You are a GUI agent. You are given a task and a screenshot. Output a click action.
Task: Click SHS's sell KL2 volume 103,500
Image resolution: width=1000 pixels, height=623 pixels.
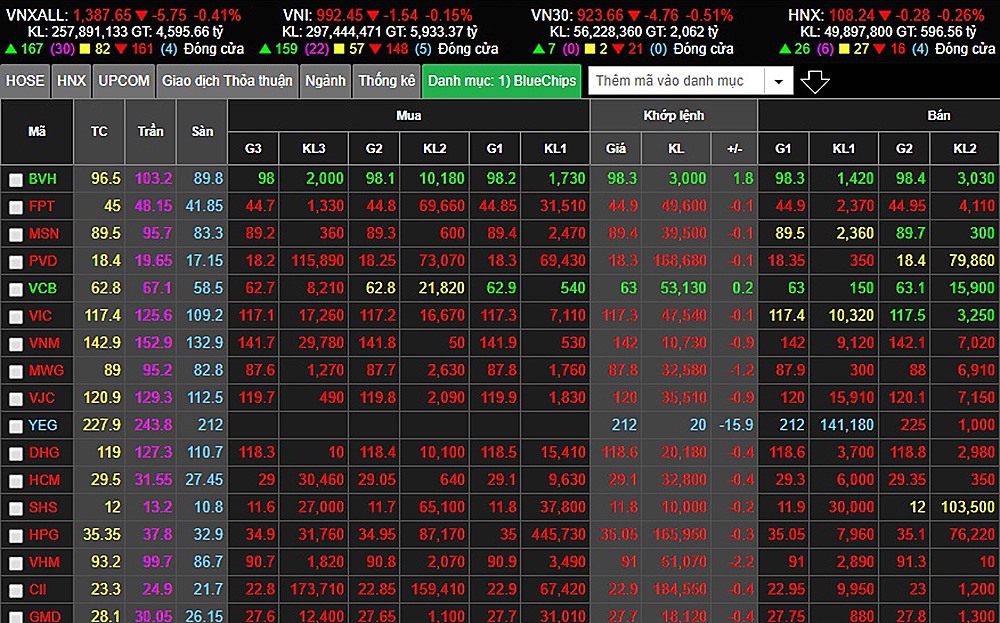967,508
